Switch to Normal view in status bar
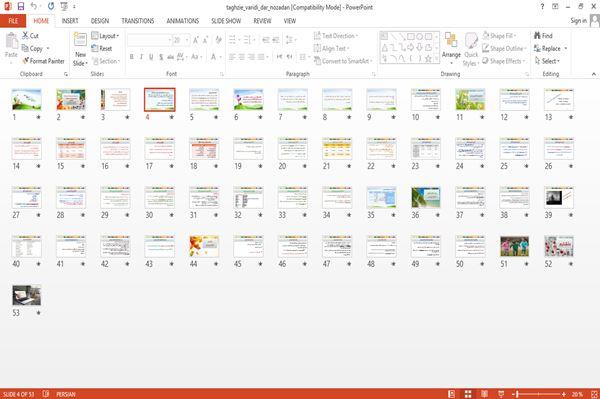The image size is (600, 399). (x=452, y=394)
